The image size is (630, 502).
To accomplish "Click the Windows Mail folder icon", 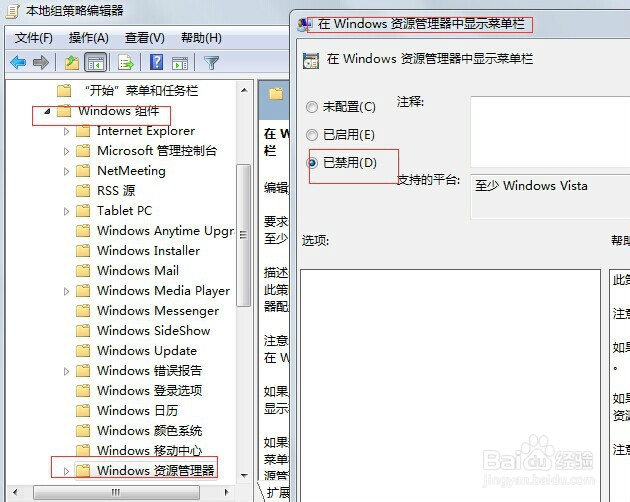I will pos(83,271).
